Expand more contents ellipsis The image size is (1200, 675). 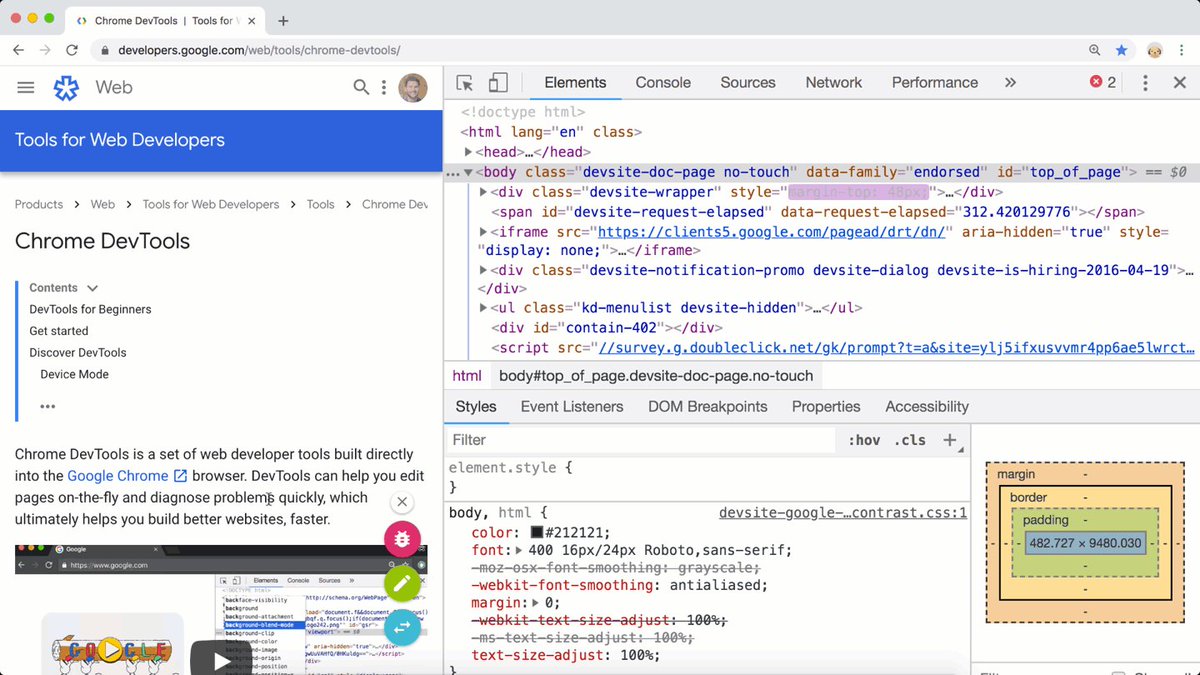[48, 407]
